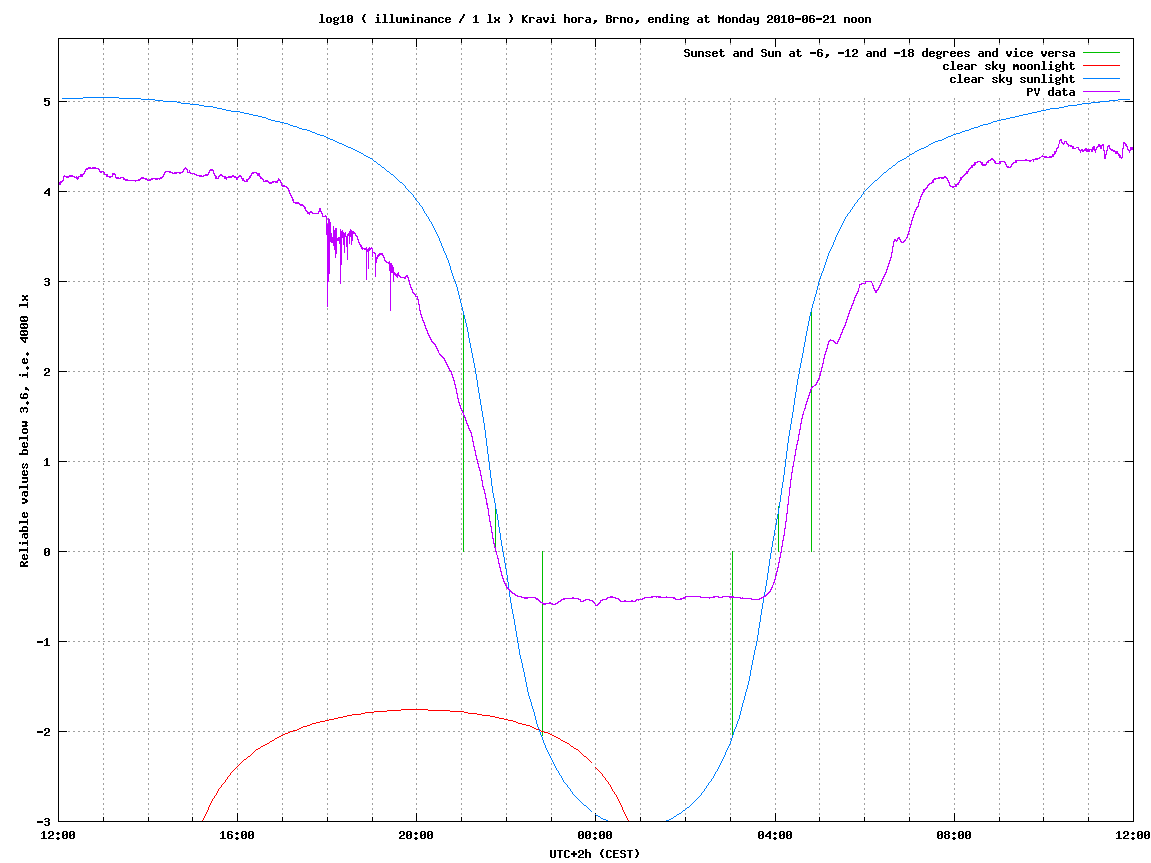Click the chart title text at top
This screenshot has height=863, width=1151.
(x=595, y=19)
